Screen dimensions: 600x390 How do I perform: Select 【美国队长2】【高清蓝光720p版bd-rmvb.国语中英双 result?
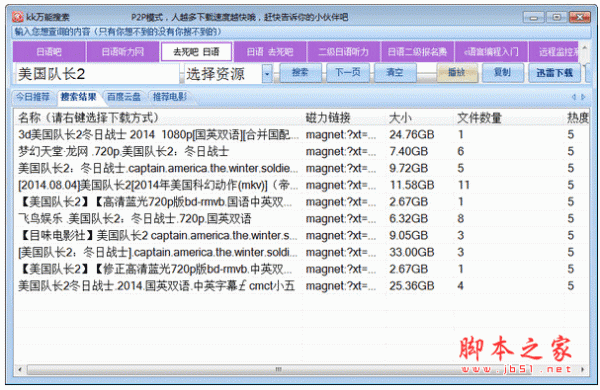pyautogui.click(x=155, y=202)
